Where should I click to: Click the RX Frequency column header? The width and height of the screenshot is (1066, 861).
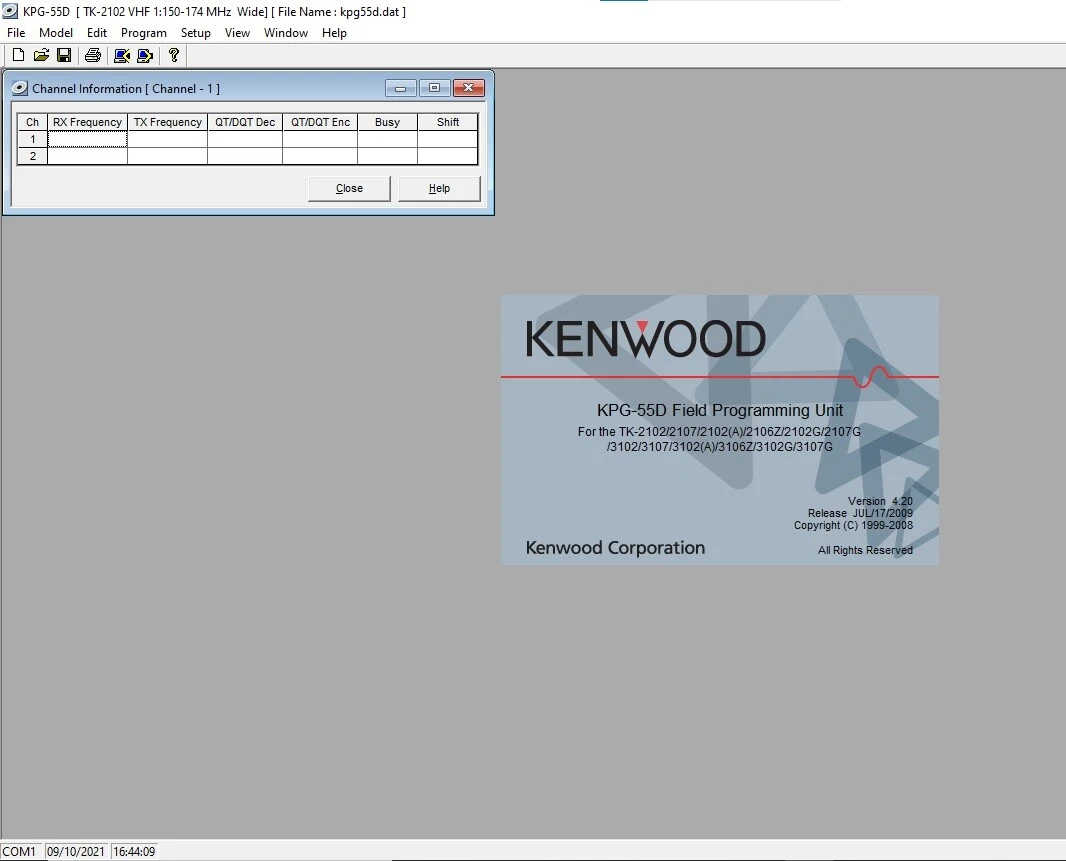87,122
